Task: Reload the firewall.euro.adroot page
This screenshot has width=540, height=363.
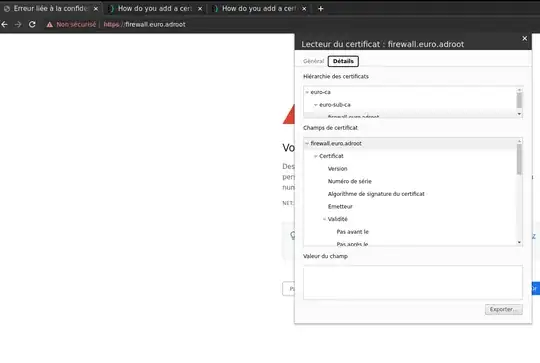Action: click(32, 24)
